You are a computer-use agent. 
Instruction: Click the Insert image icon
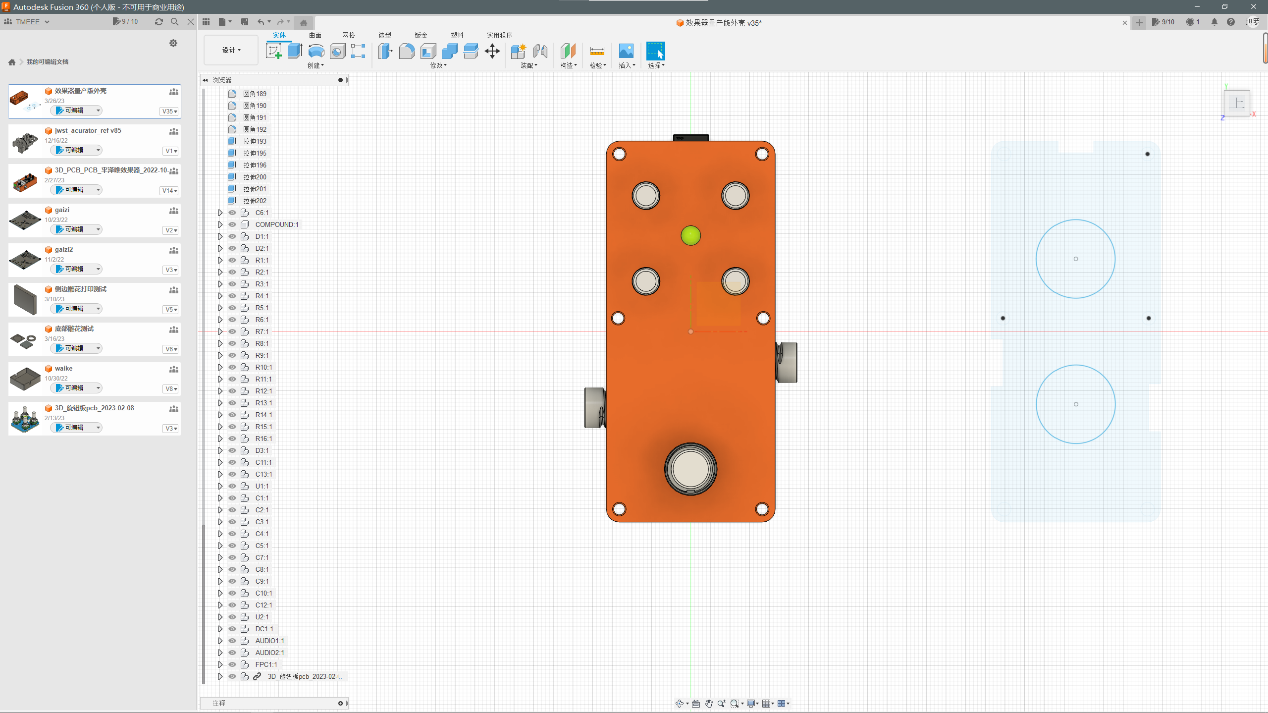[626, 51]
